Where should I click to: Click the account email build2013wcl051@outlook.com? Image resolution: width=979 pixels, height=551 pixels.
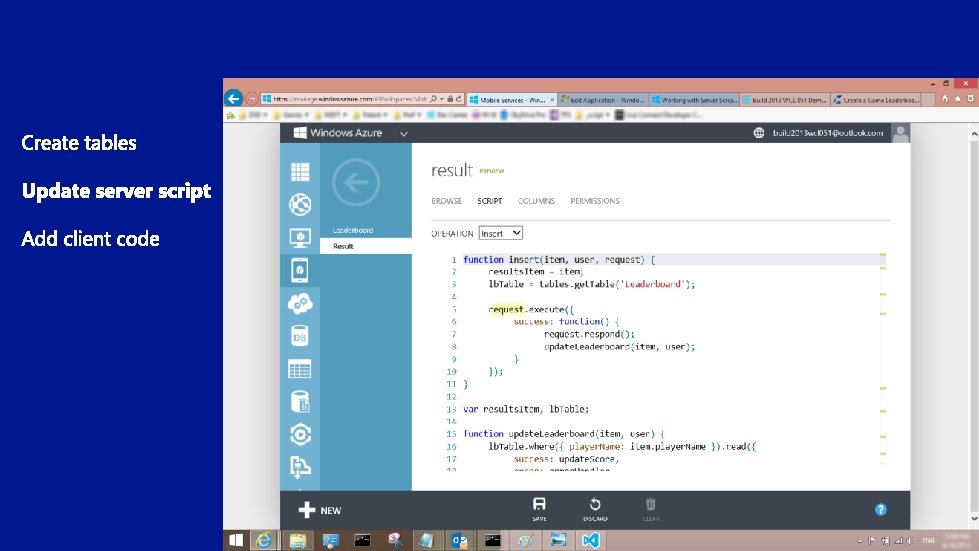coord(828,133)
